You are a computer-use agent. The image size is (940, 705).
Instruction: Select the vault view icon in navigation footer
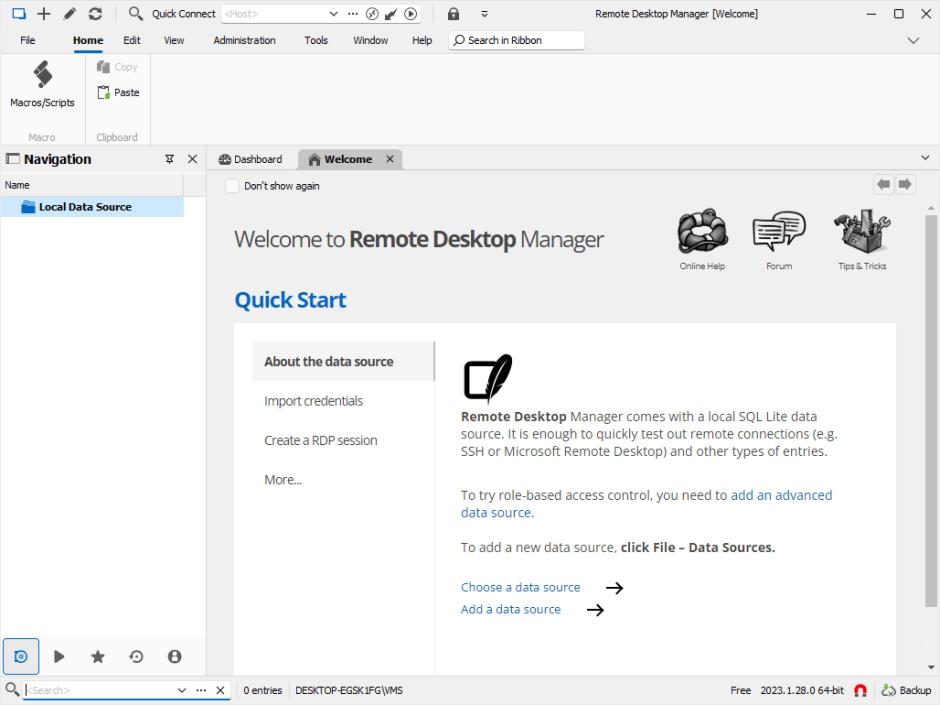click(x=21, y=656)
